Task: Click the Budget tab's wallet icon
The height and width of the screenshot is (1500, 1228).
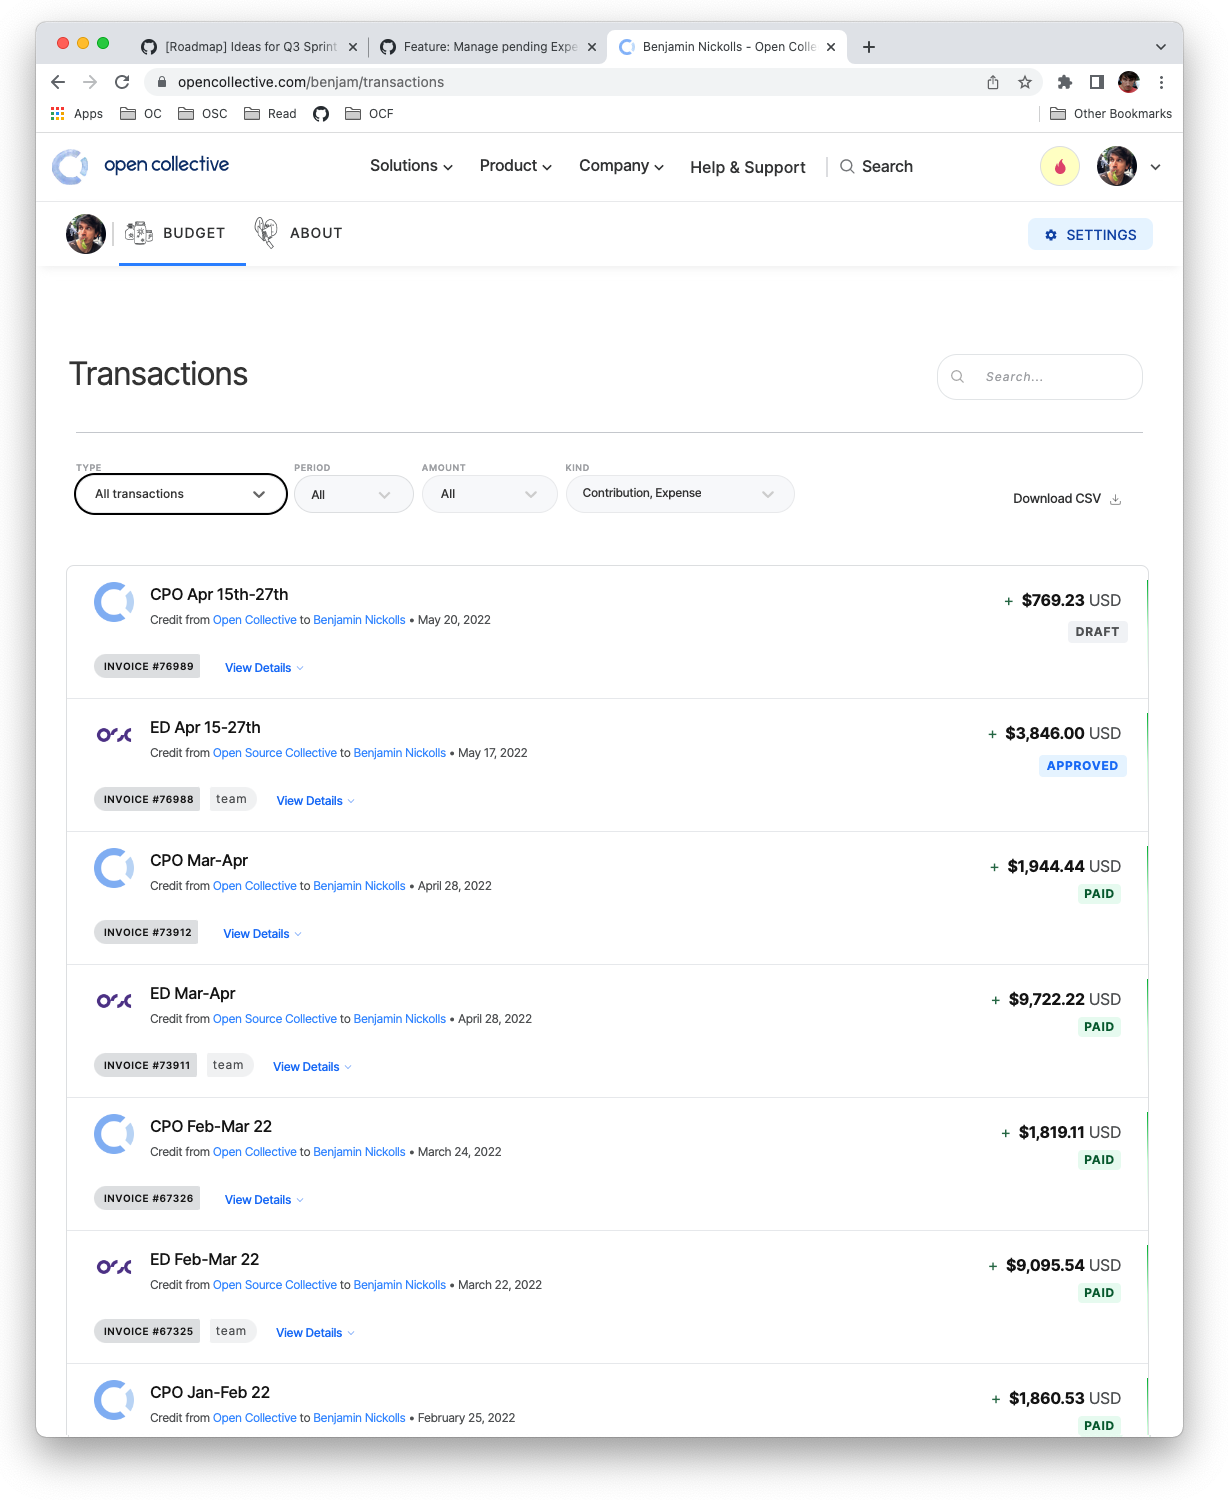Action: point(139,232)
